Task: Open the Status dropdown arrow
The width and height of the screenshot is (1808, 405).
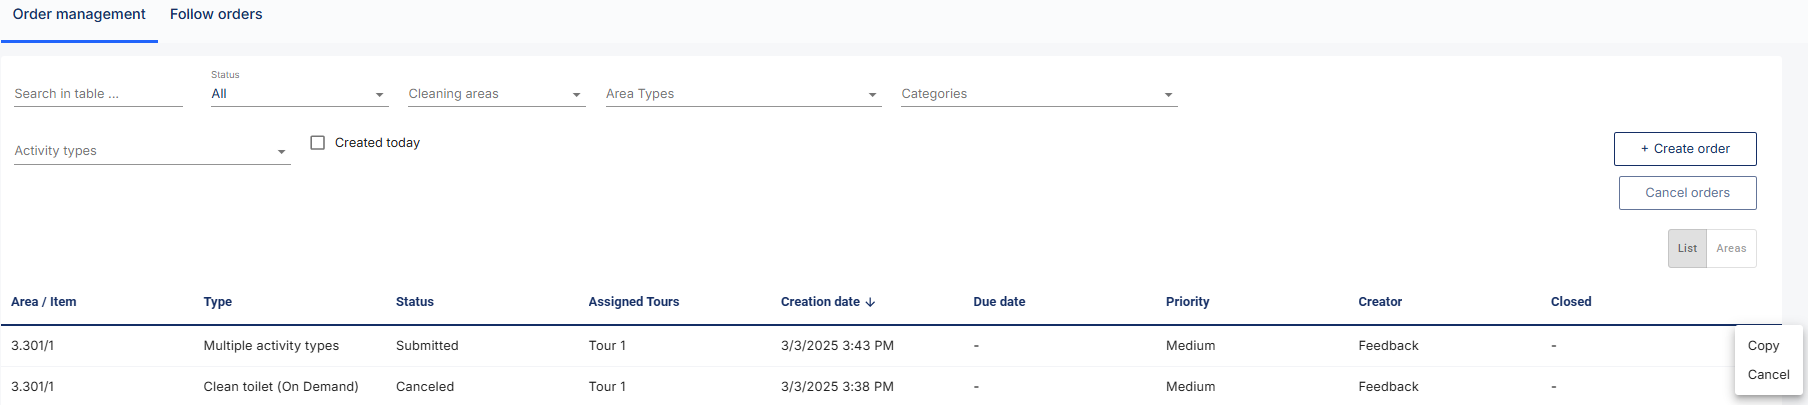Action: [379, 95]
